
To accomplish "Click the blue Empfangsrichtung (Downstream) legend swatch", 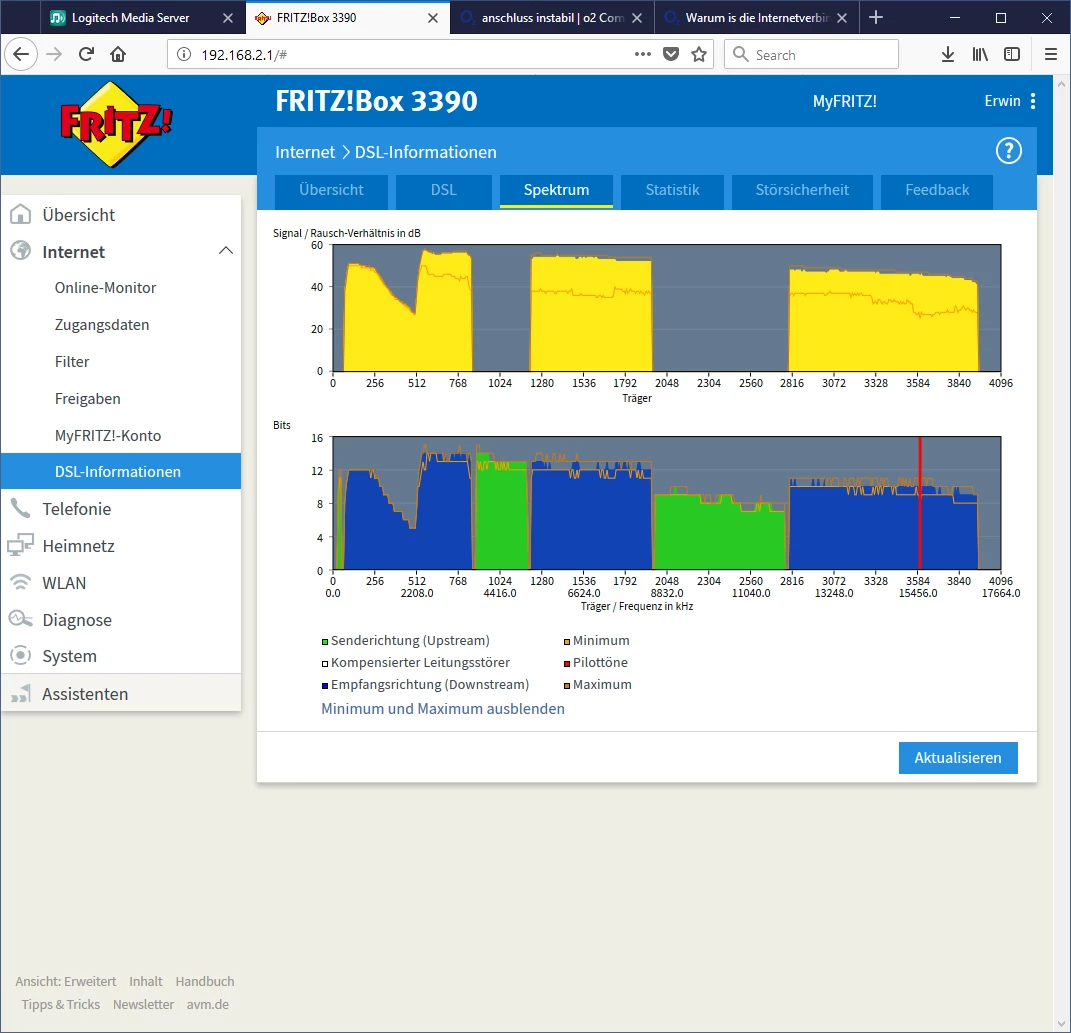I will (325, 685).
